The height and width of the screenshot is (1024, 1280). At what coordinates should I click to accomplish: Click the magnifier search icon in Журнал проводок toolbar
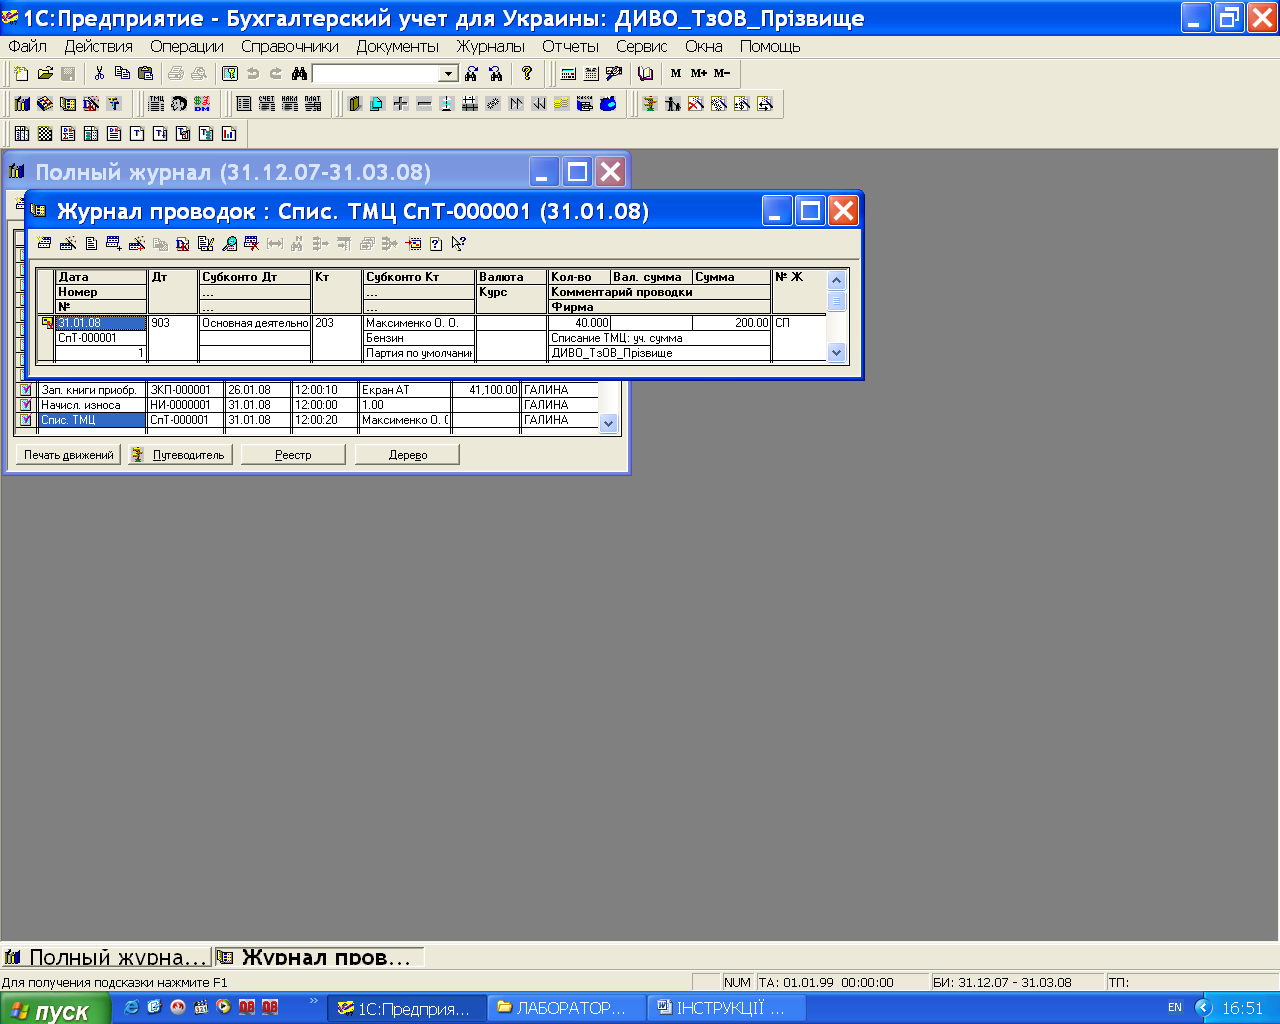(x=229, y=243)
